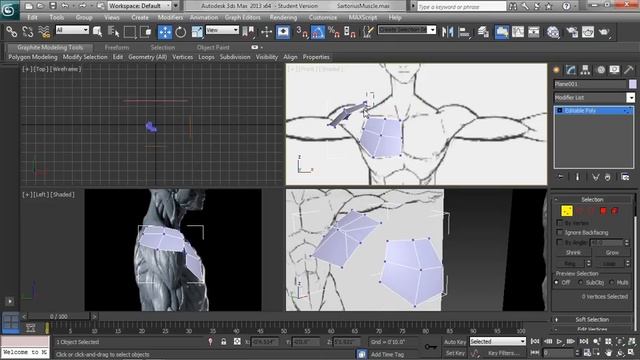Switch to the Freeform ribbon tab
The image size is (640, 360).
pyautogui.click(x=117, y=47)
